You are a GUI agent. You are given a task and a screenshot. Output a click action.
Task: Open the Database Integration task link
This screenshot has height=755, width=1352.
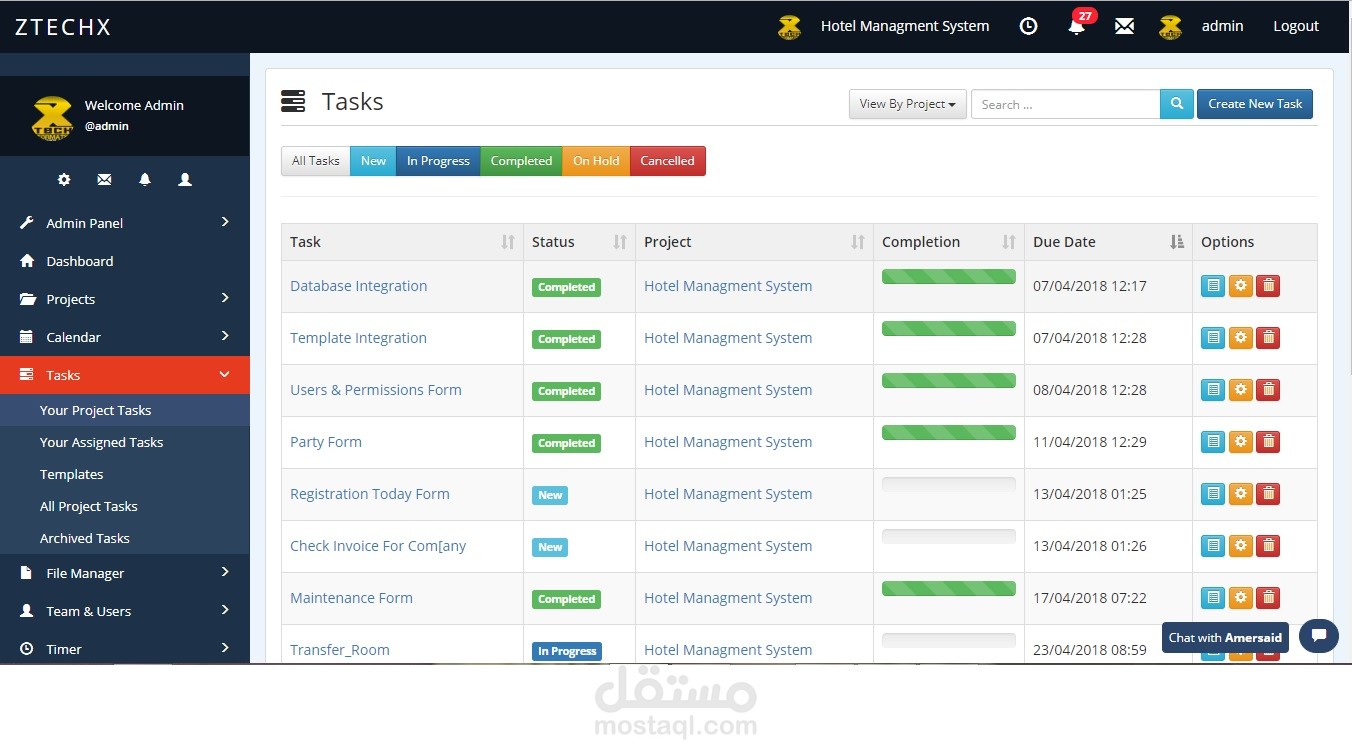click(358, 286)
